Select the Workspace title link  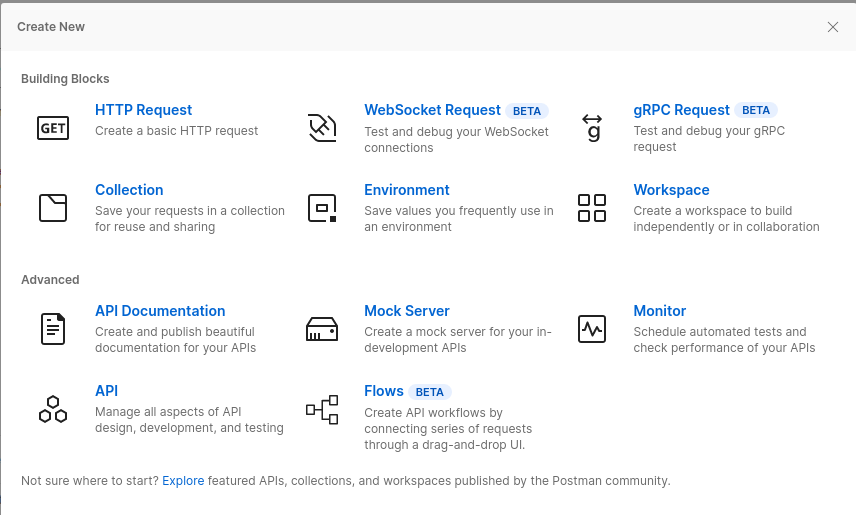(671, 190)
